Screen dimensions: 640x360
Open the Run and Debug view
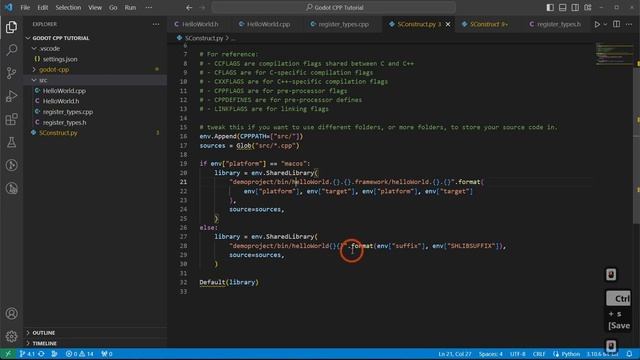pyautogui.click(x=11, y=96)
